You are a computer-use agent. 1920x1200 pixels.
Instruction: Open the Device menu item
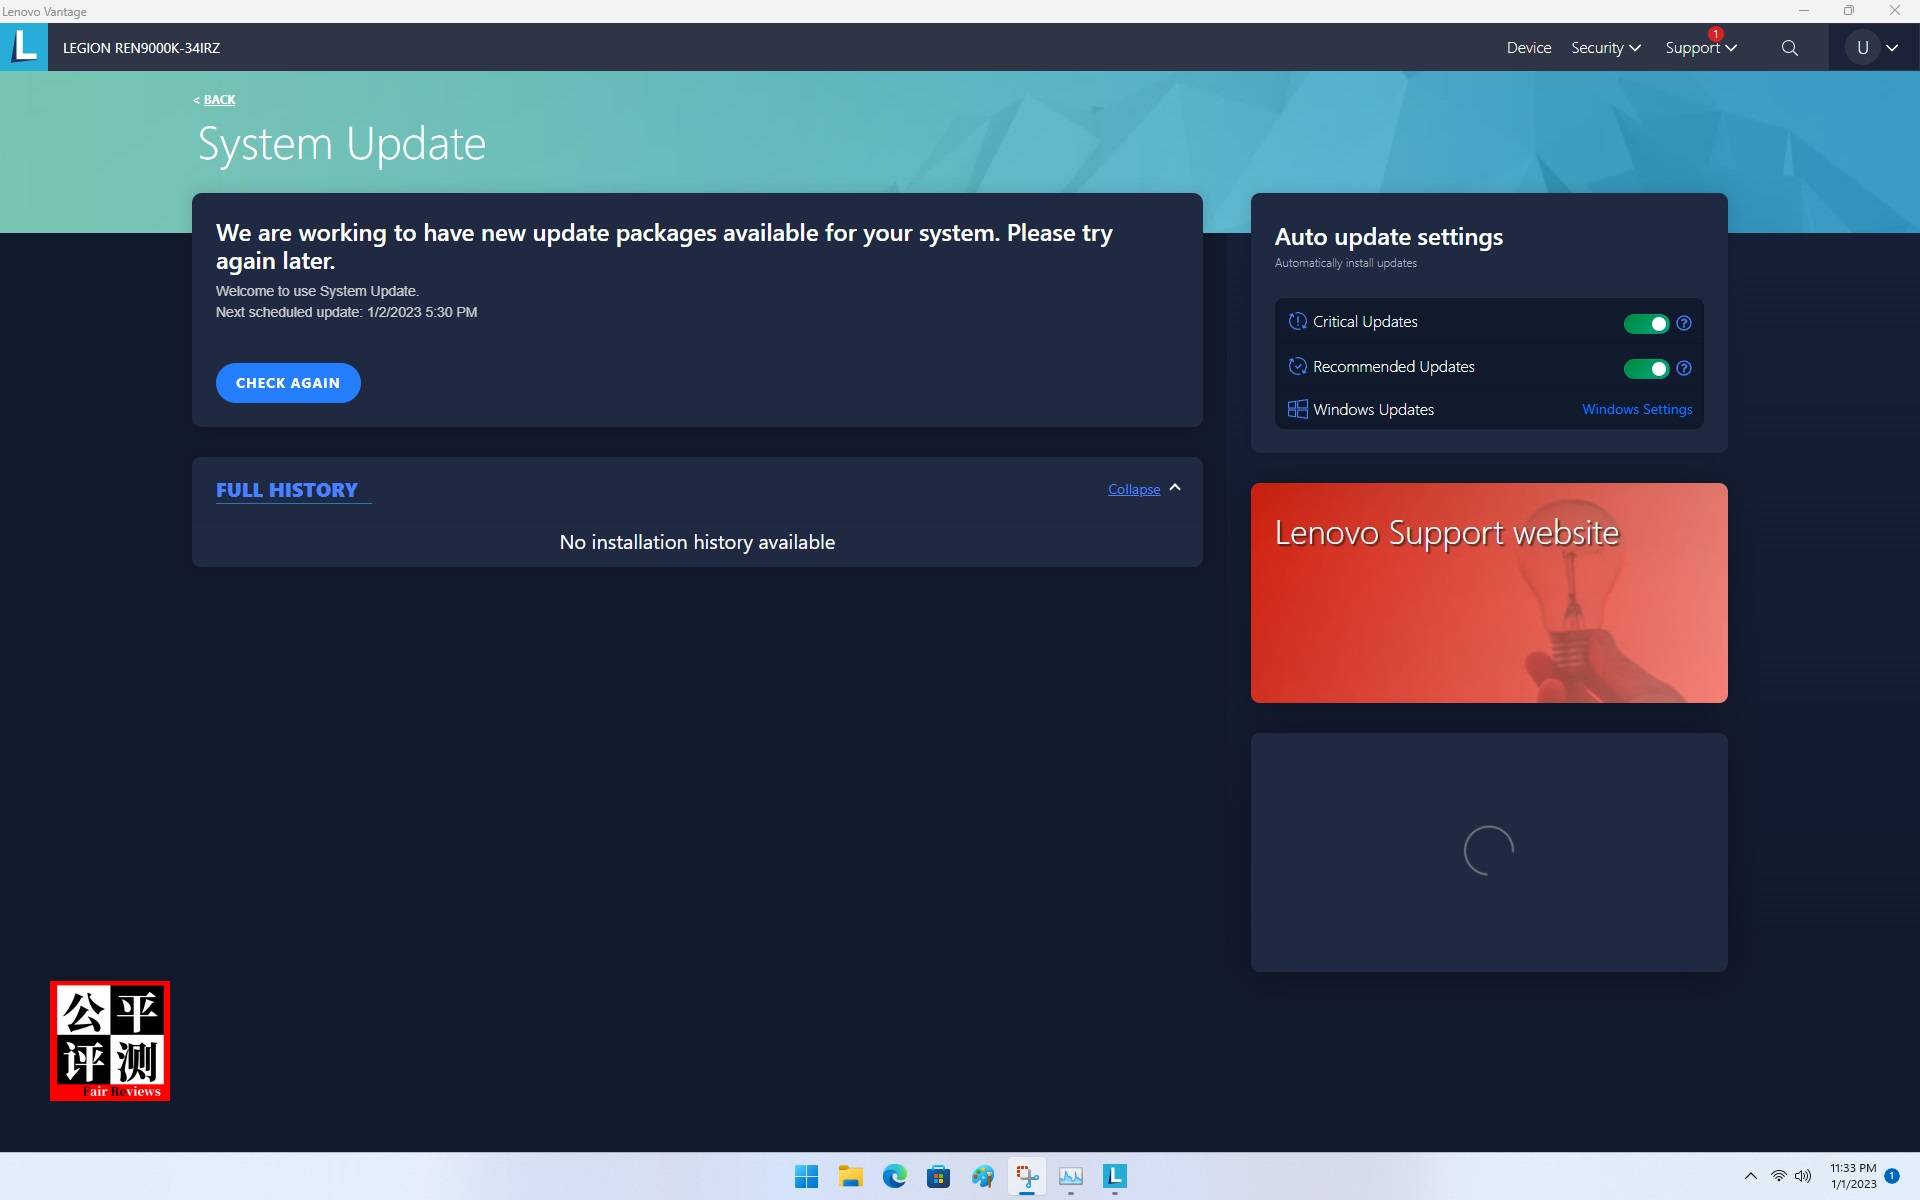click(1528, 48)
